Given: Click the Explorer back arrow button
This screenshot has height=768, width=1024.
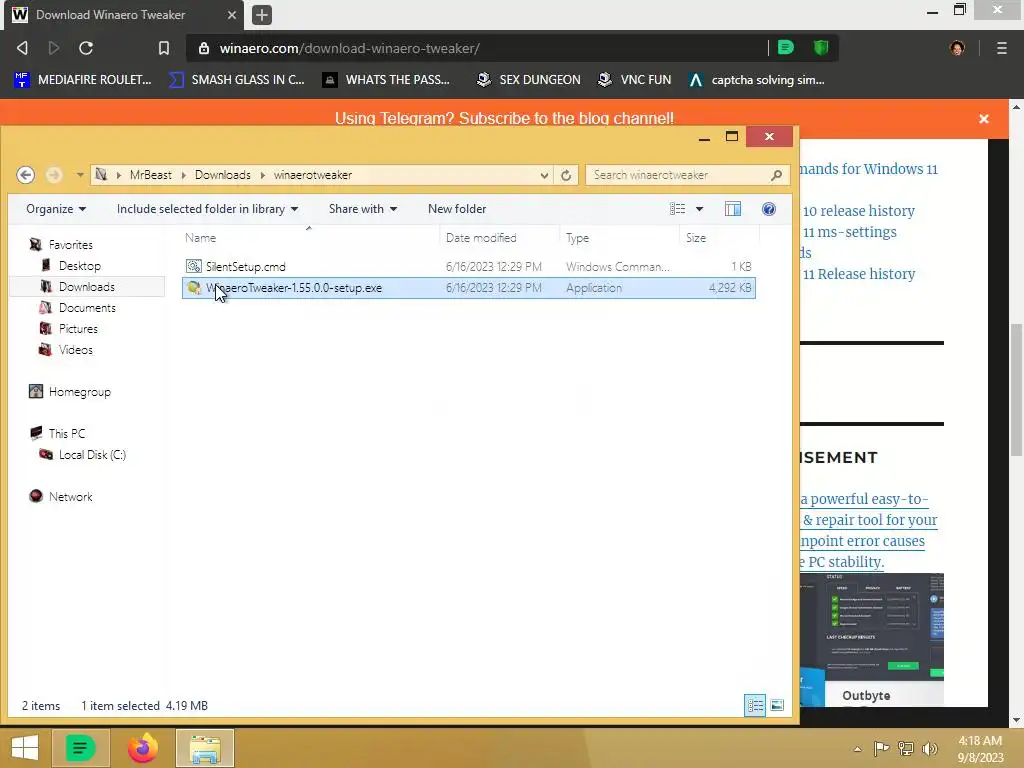Looking at the screenshot, I should tap(25, 175).
